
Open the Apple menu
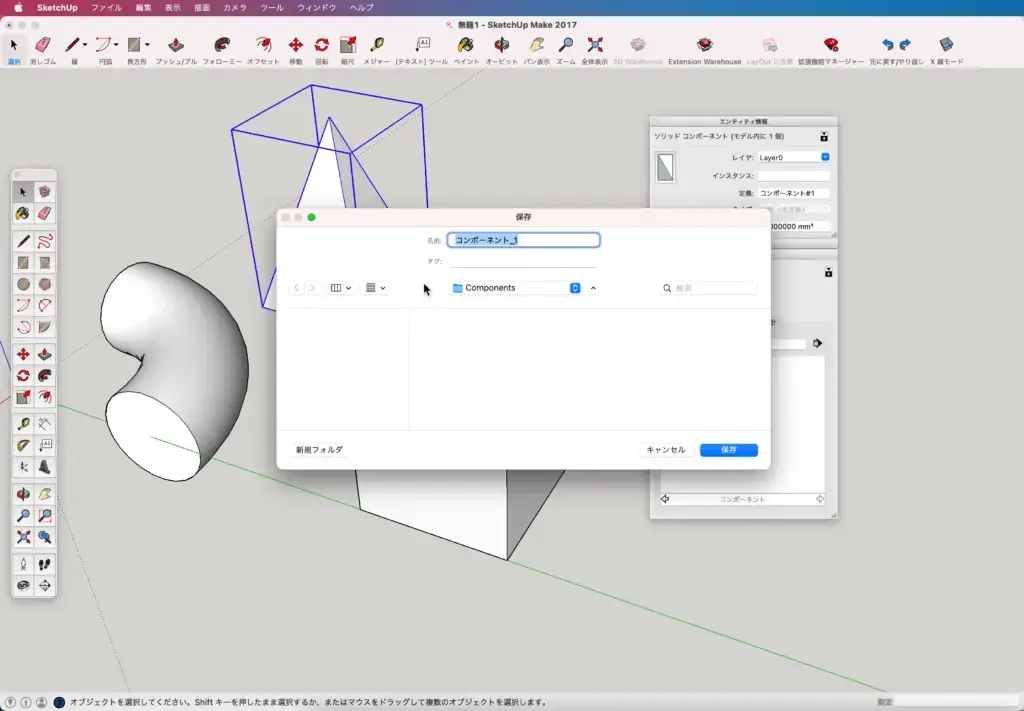(x=18, y=8)
